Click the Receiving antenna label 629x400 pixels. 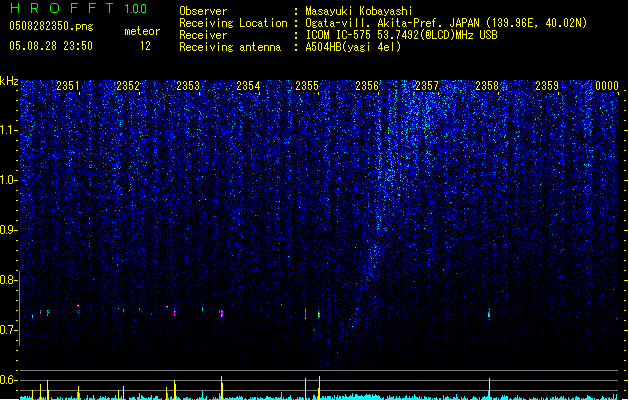pyautogui.click(x=230, y=47)
